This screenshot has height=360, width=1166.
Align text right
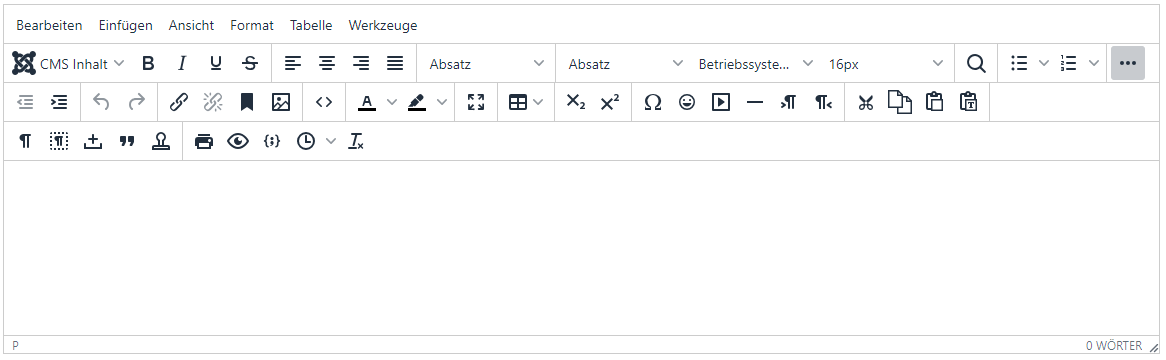tap(361, 64)
